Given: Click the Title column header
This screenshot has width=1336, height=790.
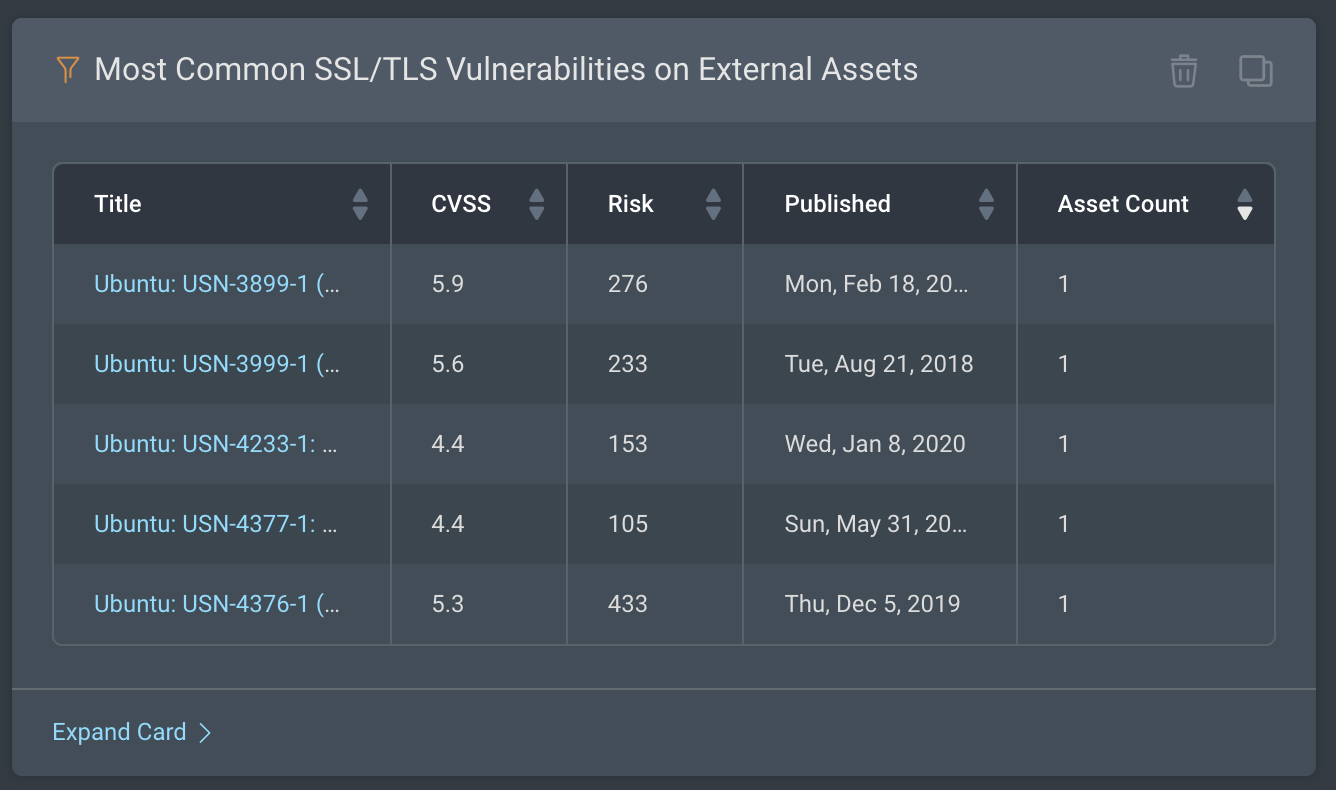Looking at the screenshot, I should point(118,204).
